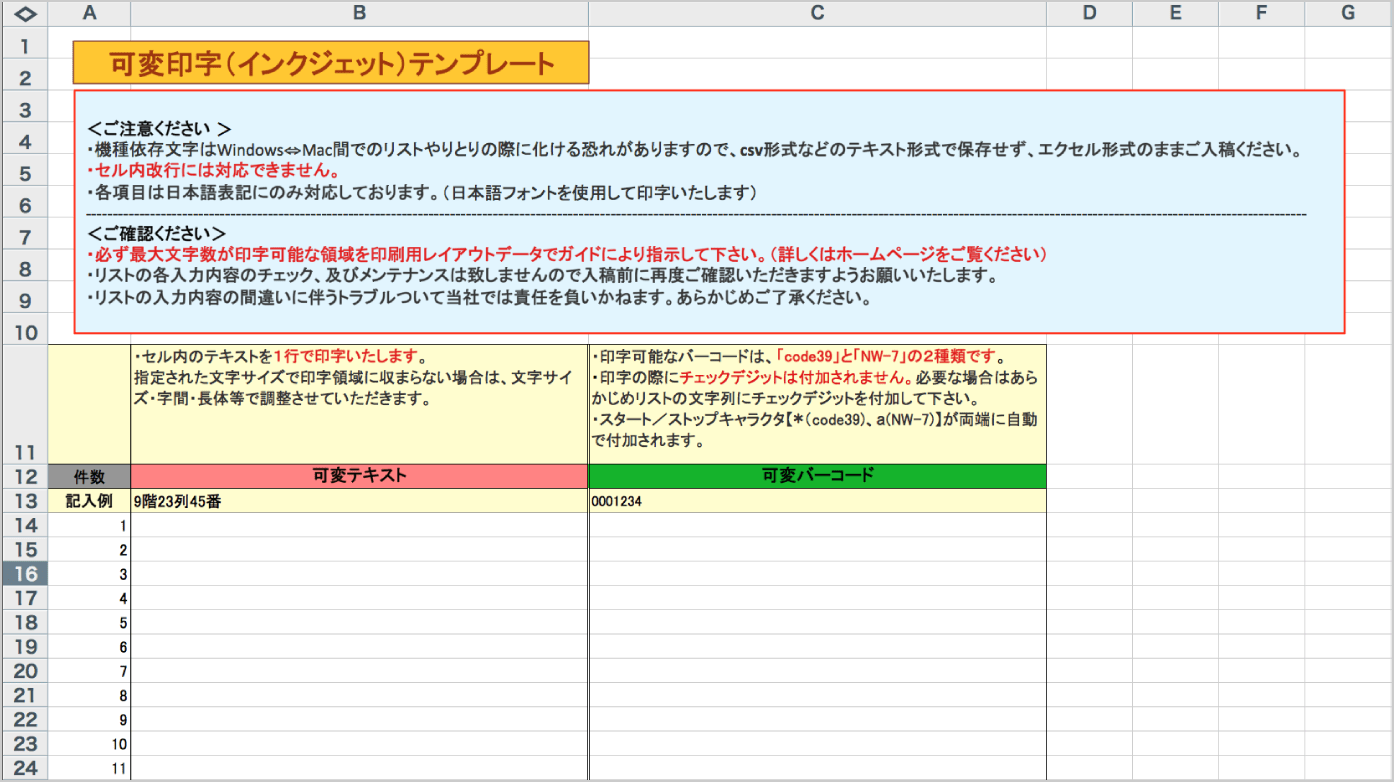Select the example cell 9階23列45番
1394x782 pixels.
click(359, 501)
